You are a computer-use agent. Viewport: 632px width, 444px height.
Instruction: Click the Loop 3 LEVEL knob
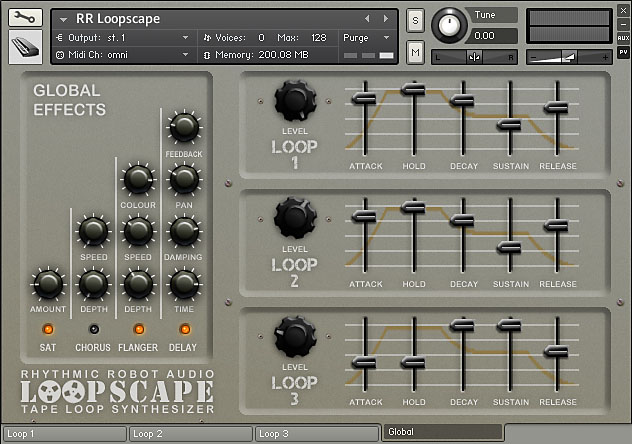pos(295,336)
